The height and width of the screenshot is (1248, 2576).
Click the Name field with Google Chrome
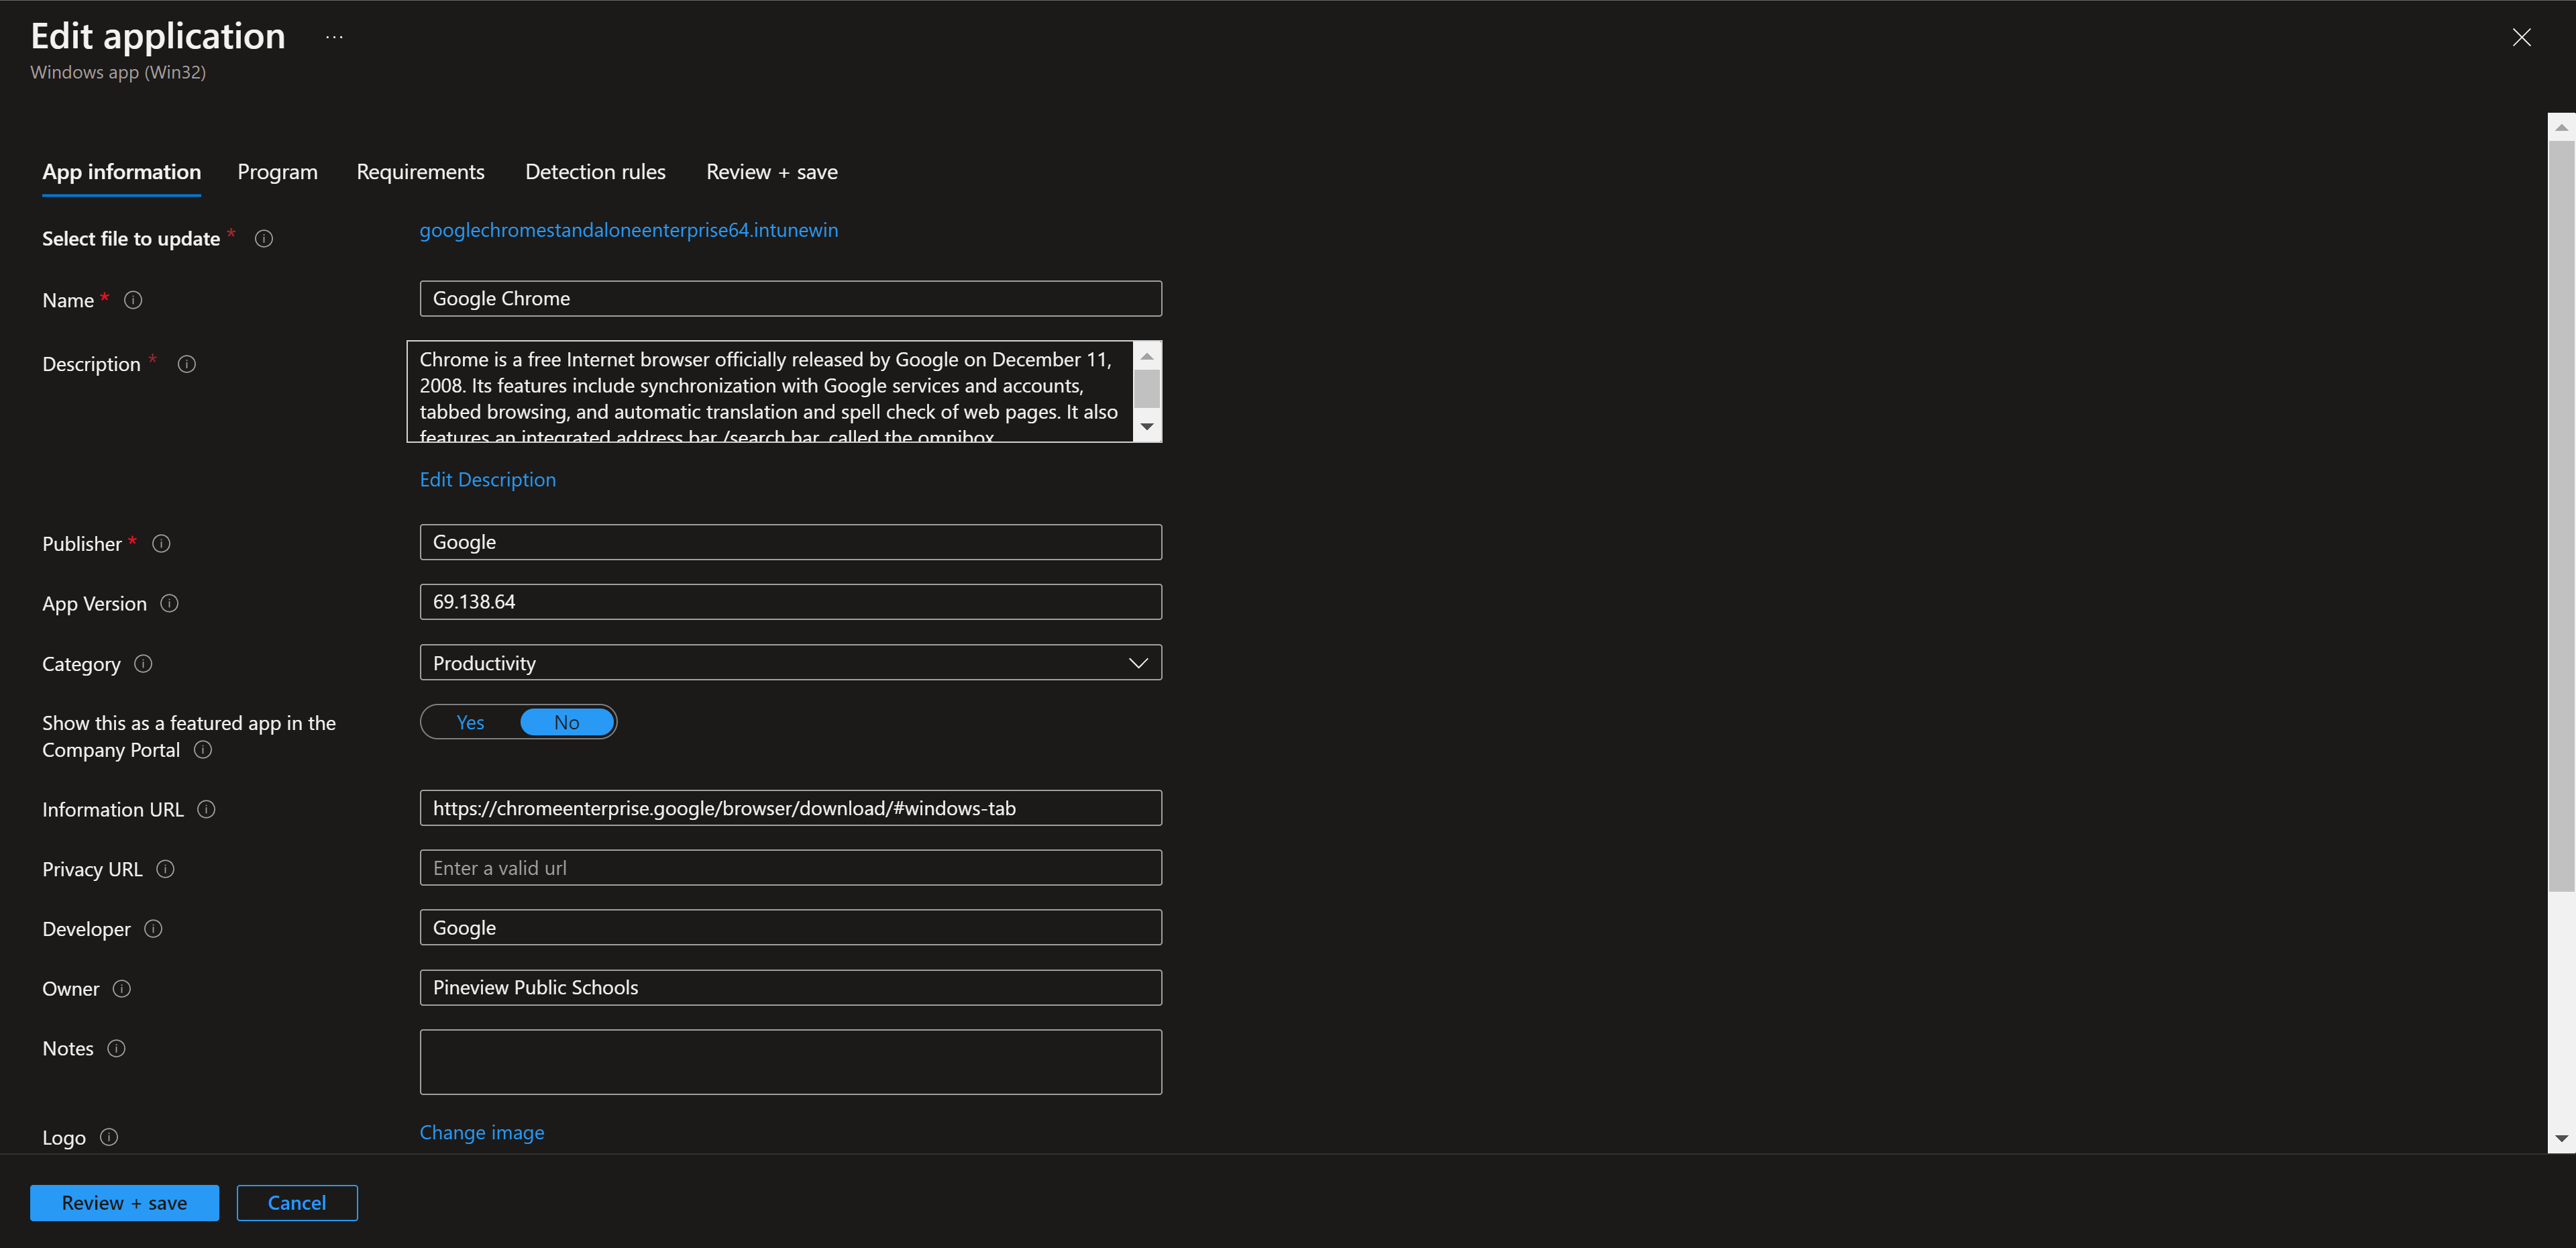(x=790, y=299)
